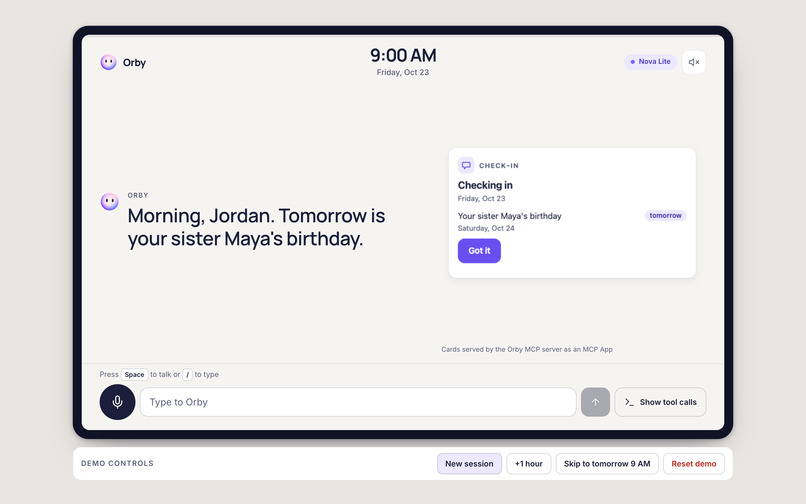
Task: Click the Morning, Jordan message text
Action: [x=256, y=227]
